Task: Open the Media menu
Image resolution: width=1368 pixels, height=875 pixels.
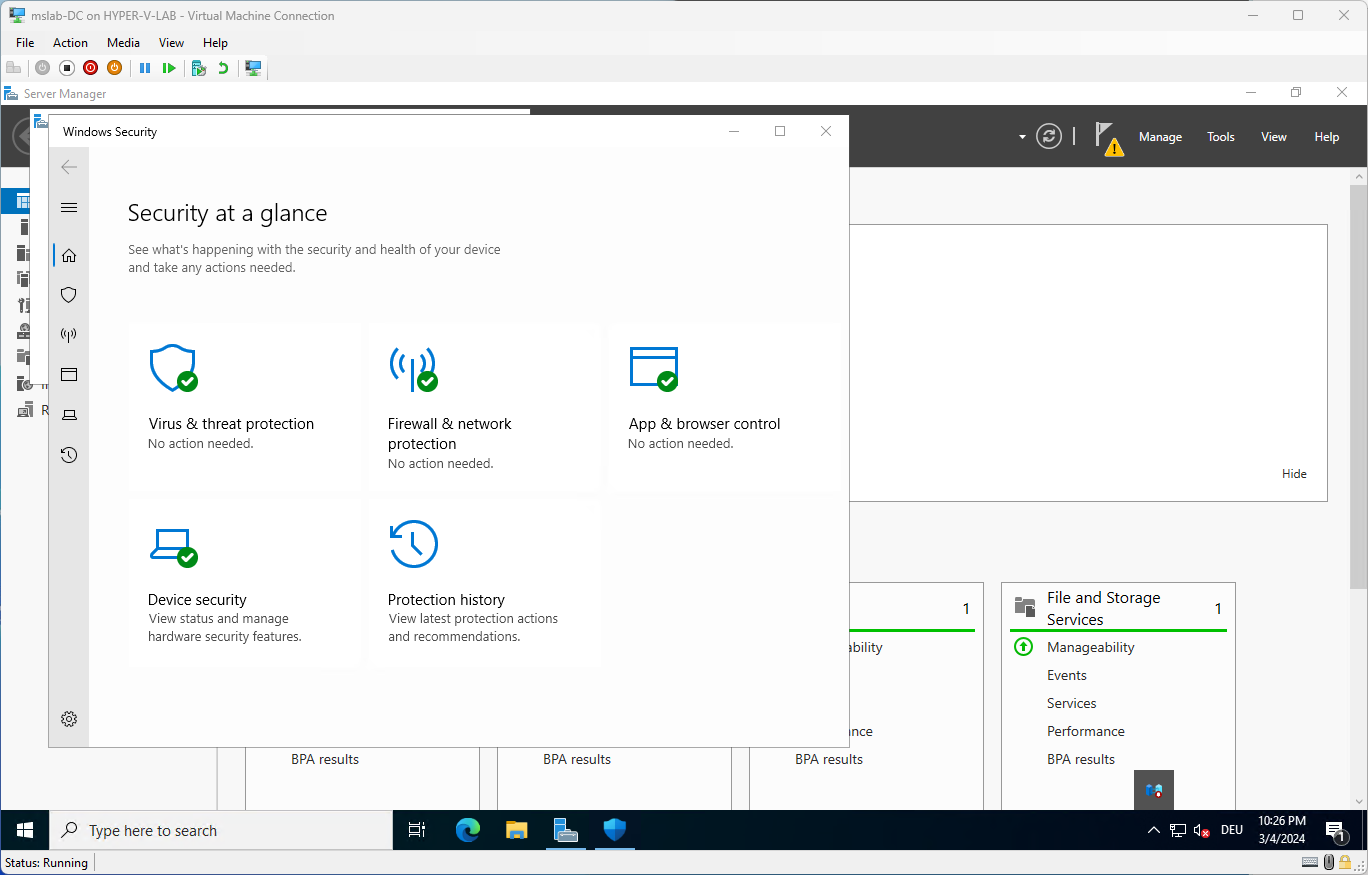Action: click(x=123, y=42)
